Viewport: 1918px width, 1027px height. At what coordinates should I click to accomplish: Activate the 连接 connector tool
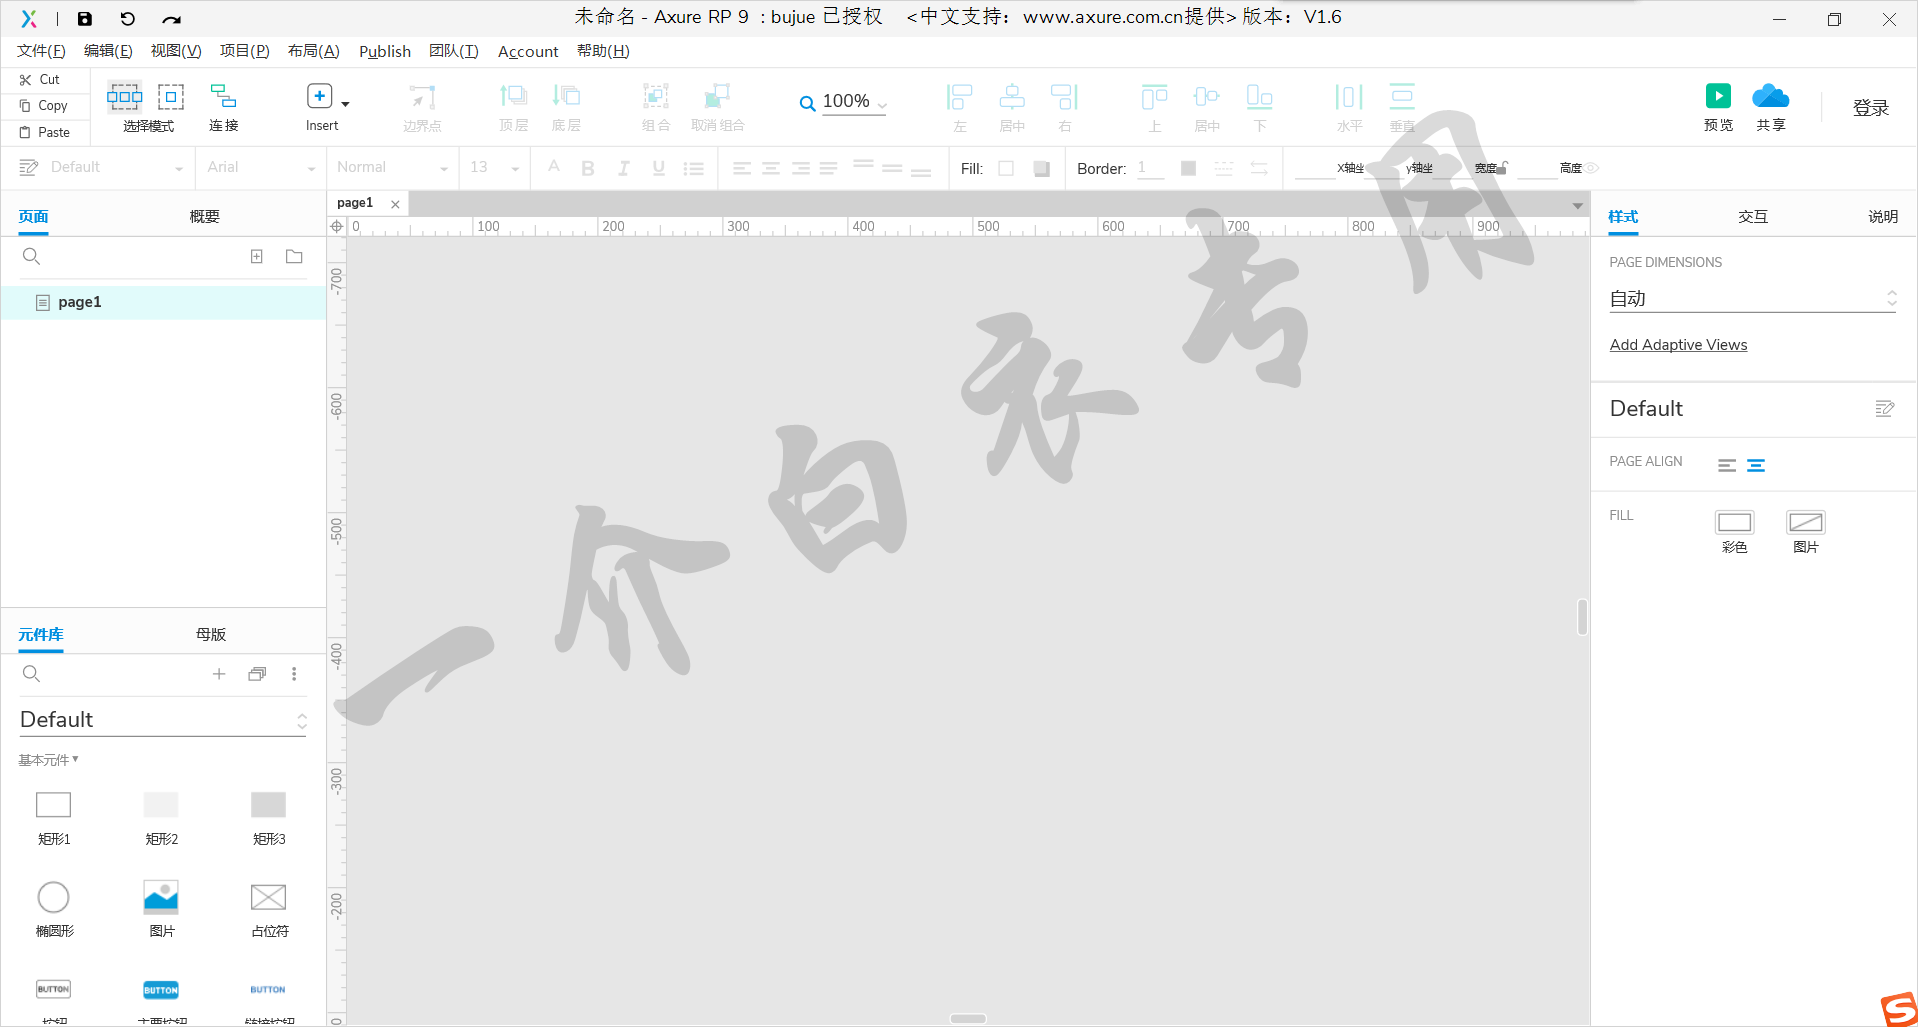point(223,96)
